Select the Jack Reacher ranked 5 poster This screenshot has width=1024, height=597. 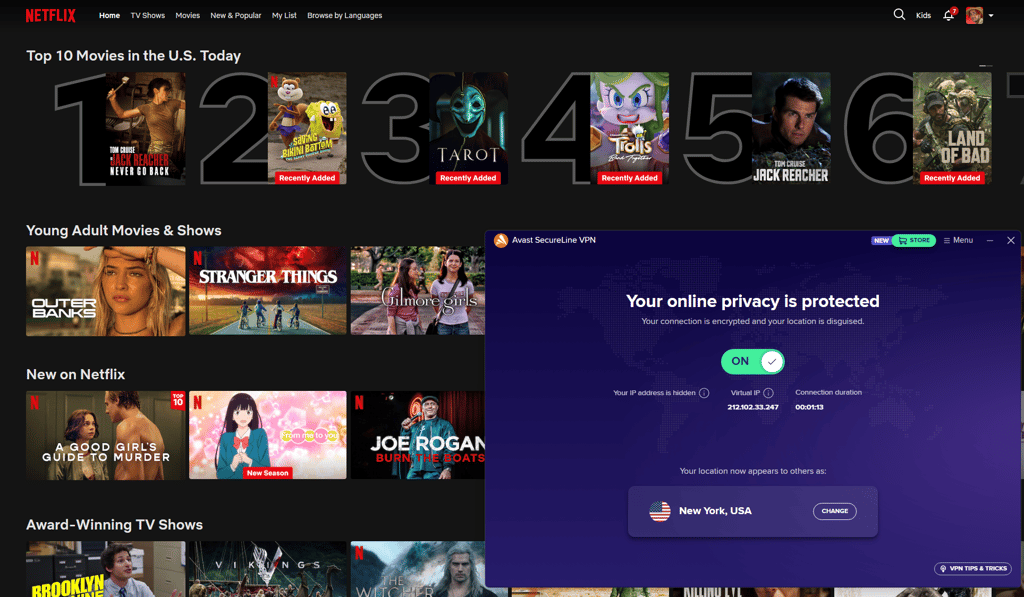coord(791,129)
